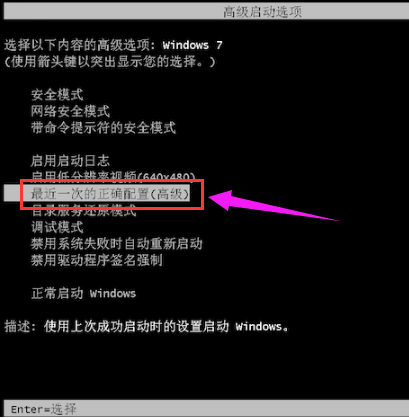Click the 高级启动选项 title bar
Screen dimensions: 409x418
click(206, 12)
